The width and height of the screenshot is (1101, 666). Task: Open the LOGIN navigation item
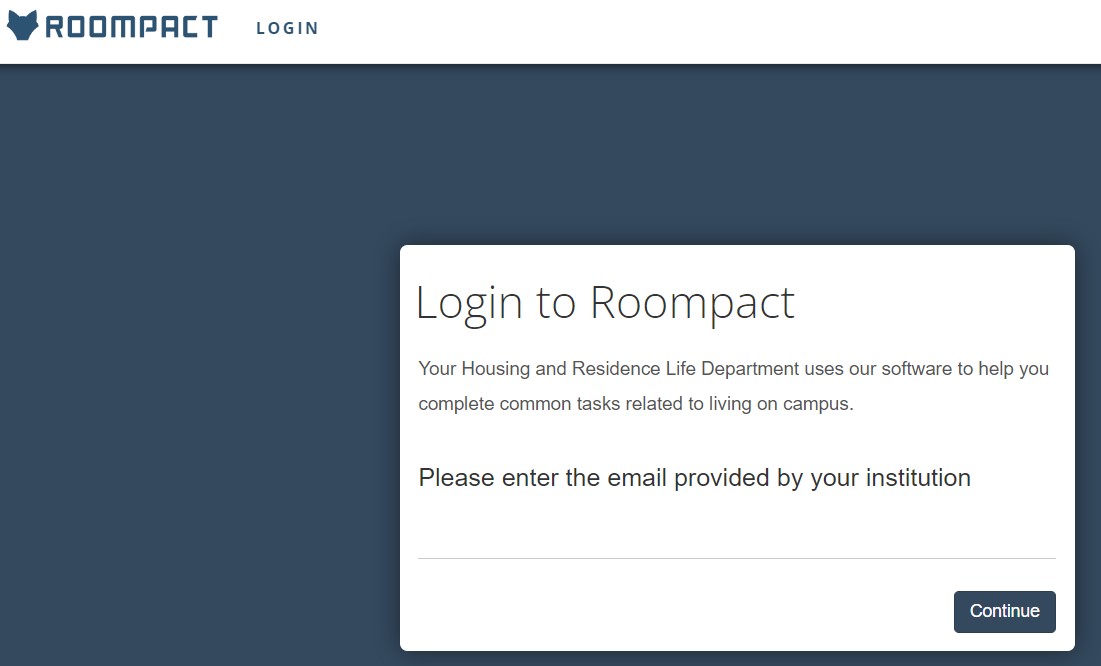(287, 28)
